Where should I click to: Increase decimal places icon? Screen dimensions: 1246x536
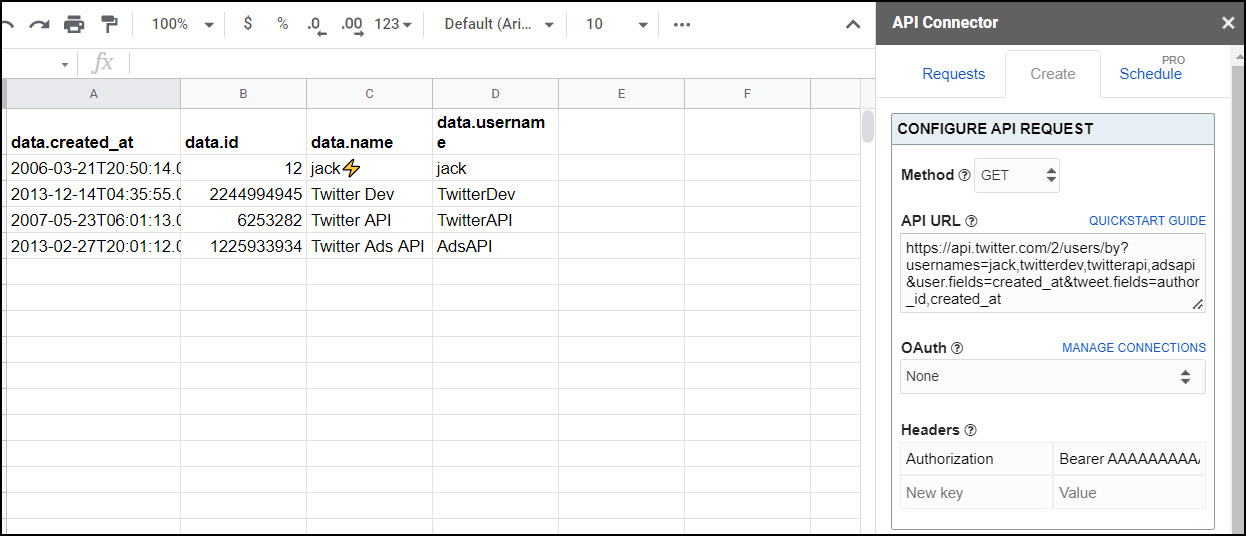click(351, 24)
